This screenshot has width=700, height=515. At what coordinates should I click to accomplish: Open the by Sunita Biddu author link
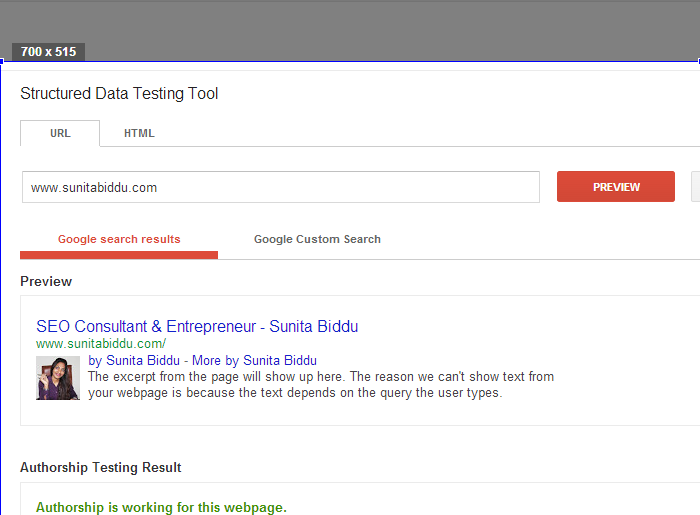point(134,360)
